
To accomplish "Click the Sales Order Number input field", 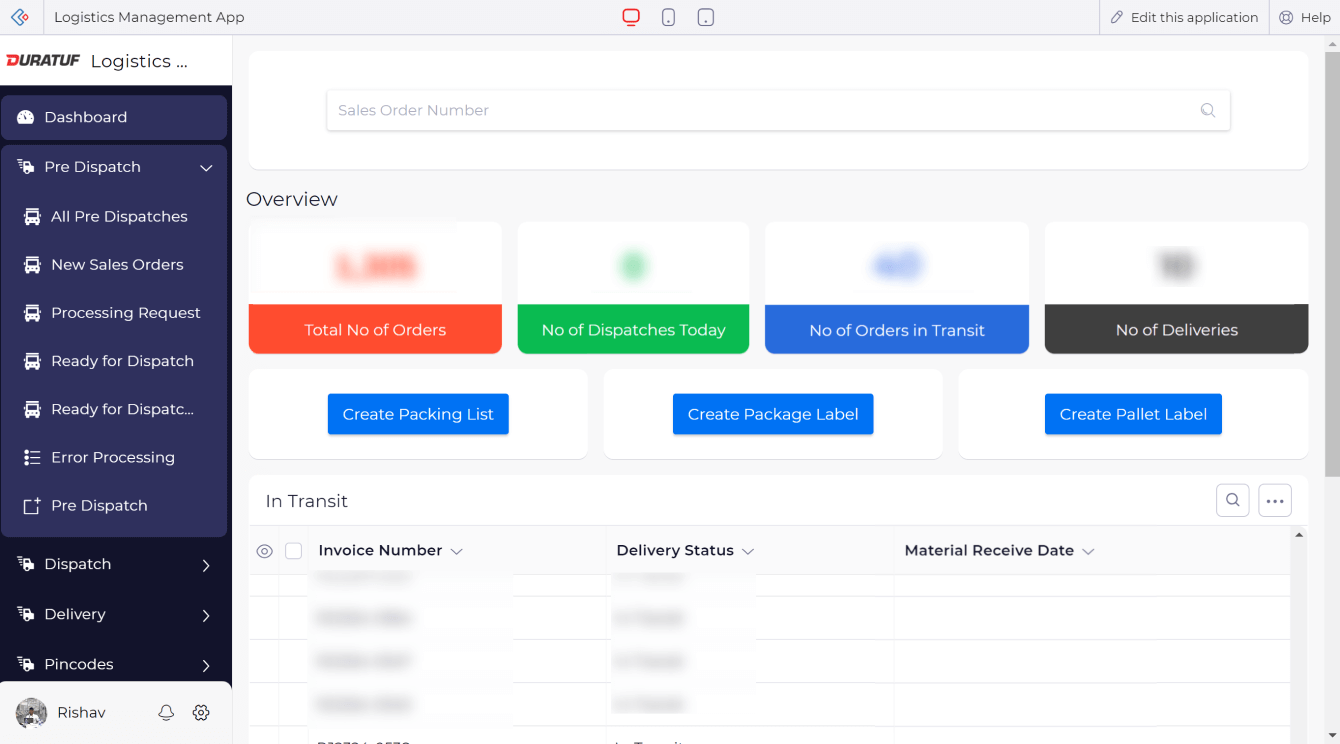I will [x=760, y=110].
